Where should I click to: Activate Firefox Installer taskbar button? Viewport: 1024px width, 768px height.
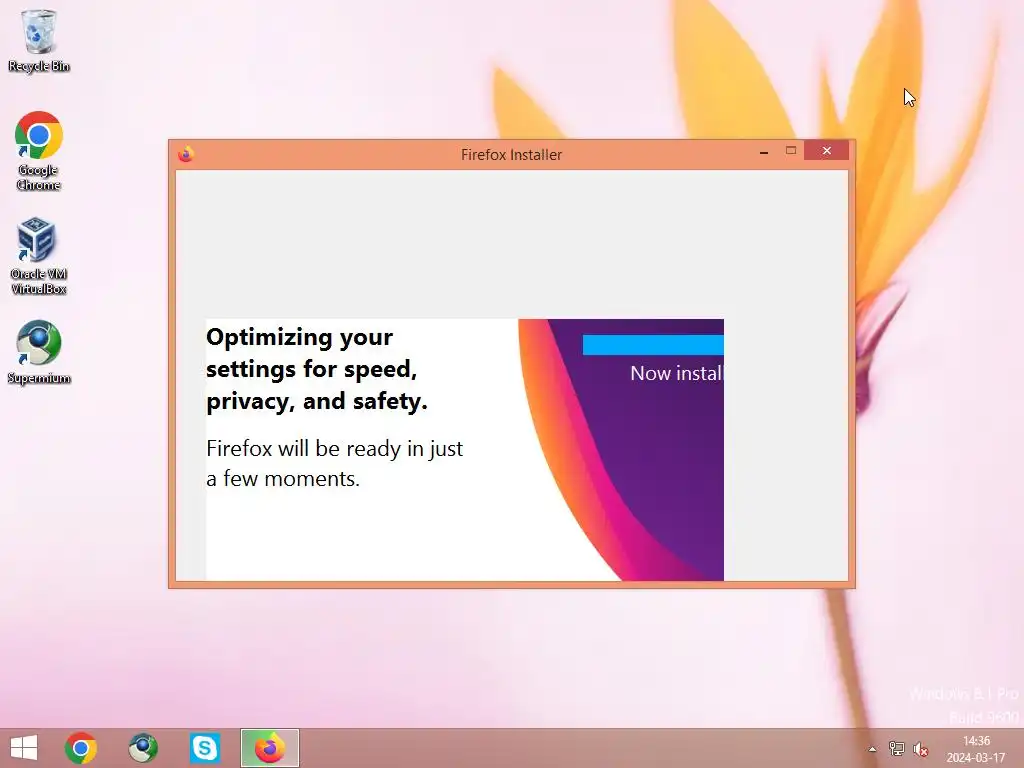[x=270, y=748]
